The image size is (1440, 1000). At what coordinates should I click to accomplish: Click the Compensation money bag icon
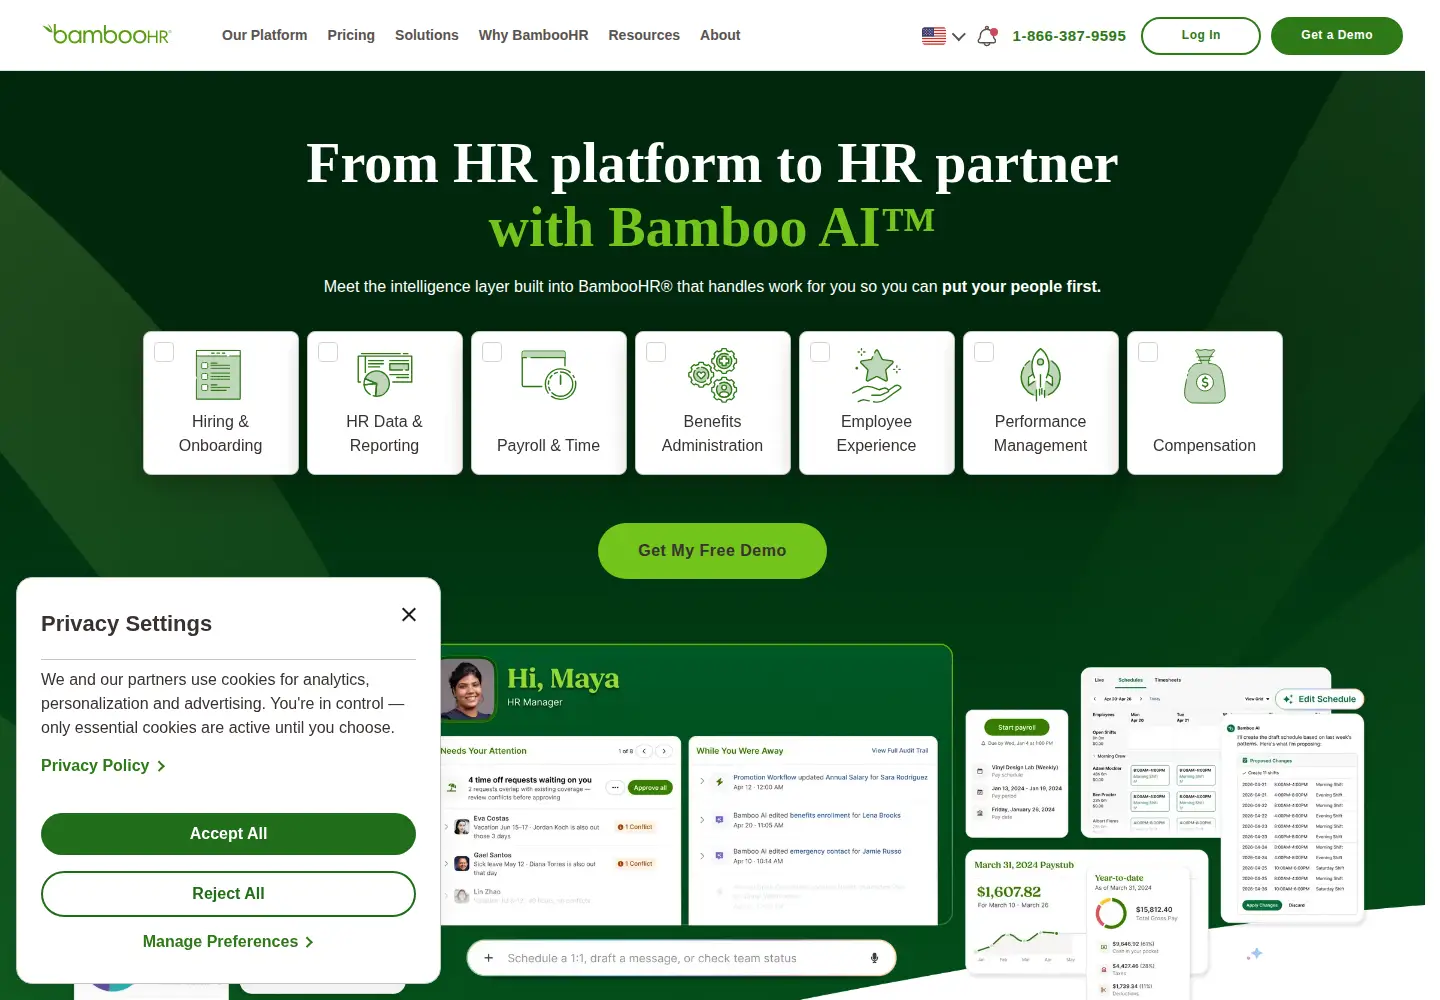click(x=1205, y=376)
